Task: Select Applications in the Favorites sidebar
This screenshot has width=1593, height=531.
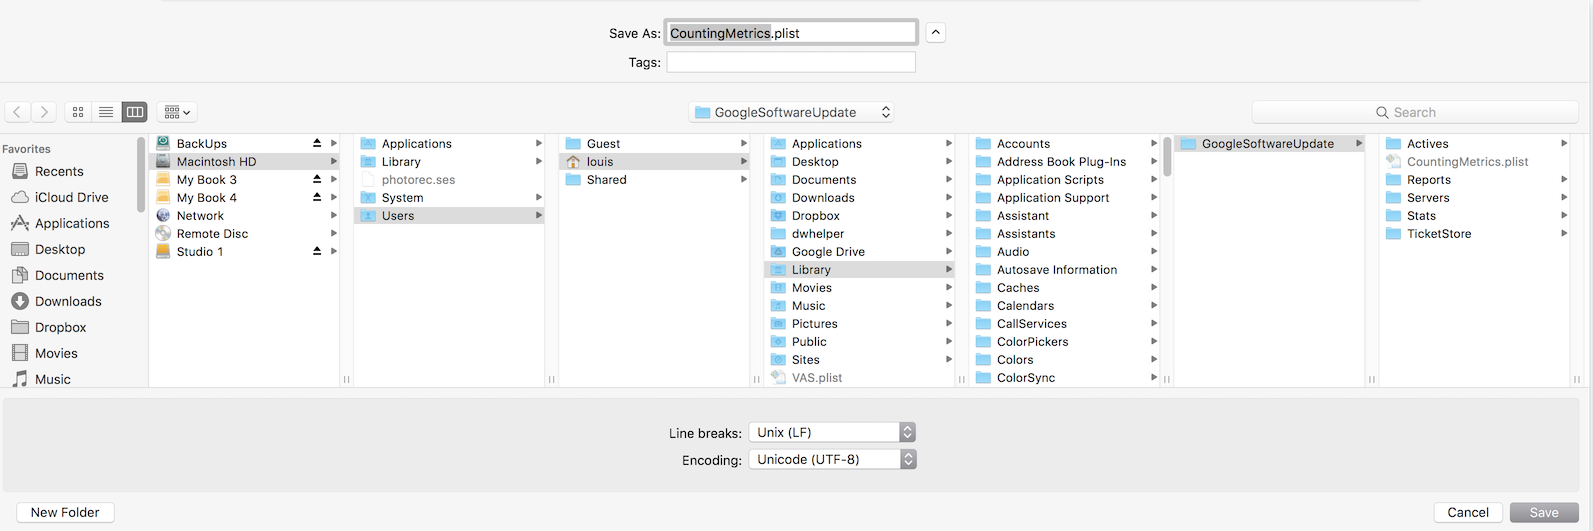Action: (x=70, y=223)
